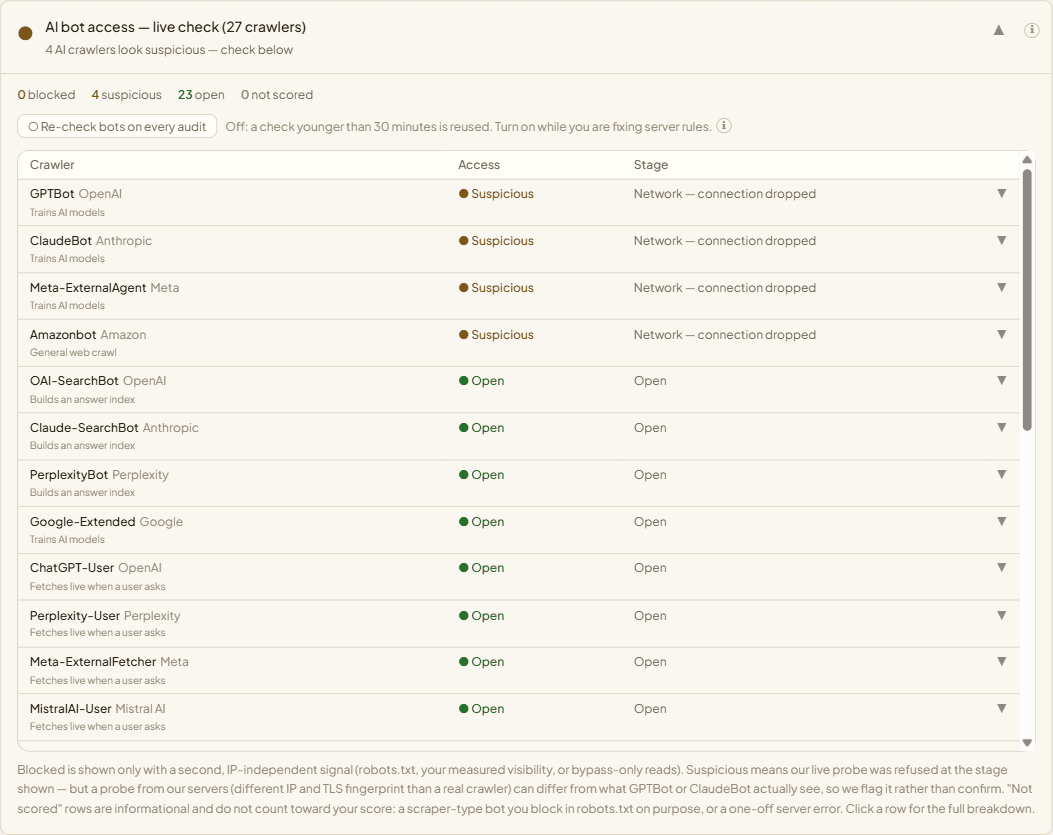Click the Claude-SearchBot crawler name
Image resolution: width=1053 pixels, height=835 pixels.
click(84, 427)
